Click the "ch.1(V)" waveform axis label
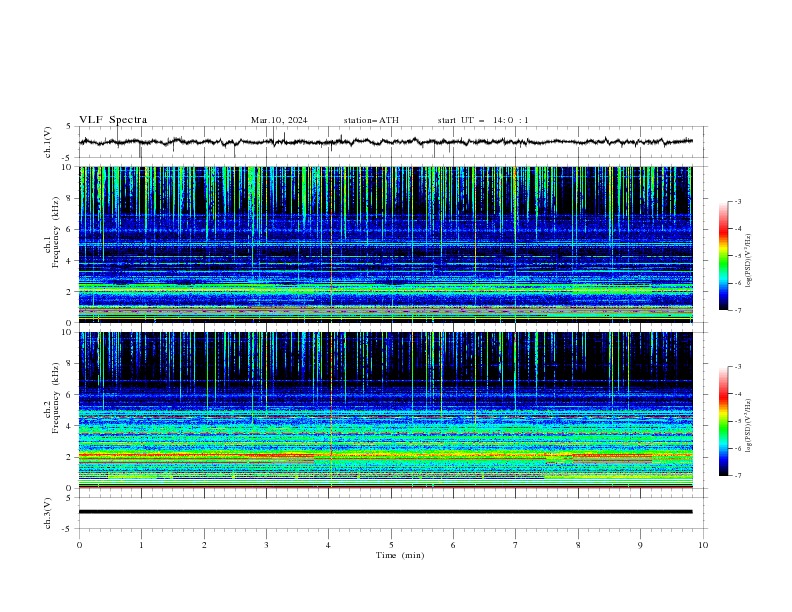This screenshot has width=792, height=612. tap(48, 142)
